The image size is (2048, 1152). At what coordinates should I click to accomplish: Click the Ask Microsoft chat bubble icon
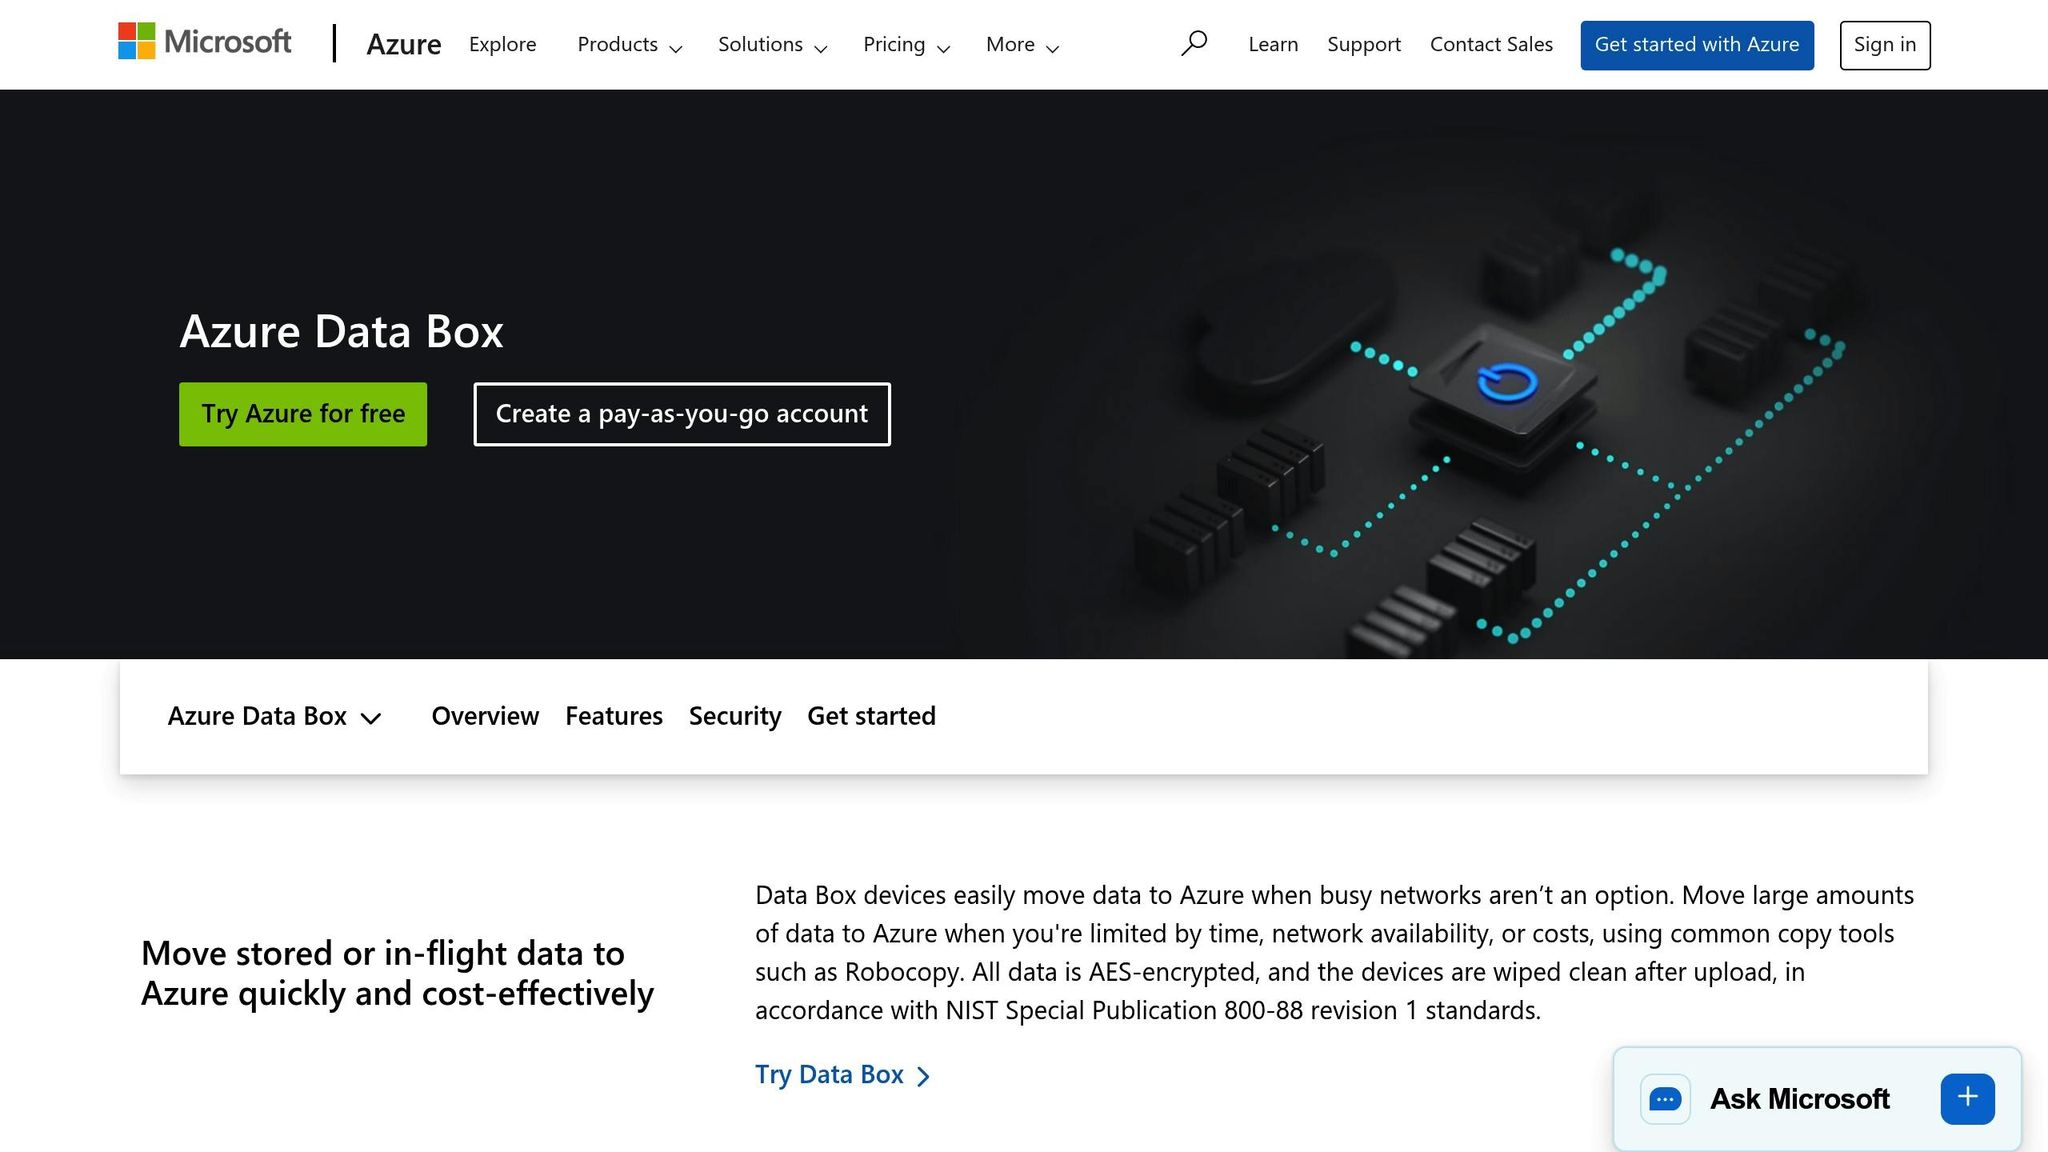tap(1663, 1098)
